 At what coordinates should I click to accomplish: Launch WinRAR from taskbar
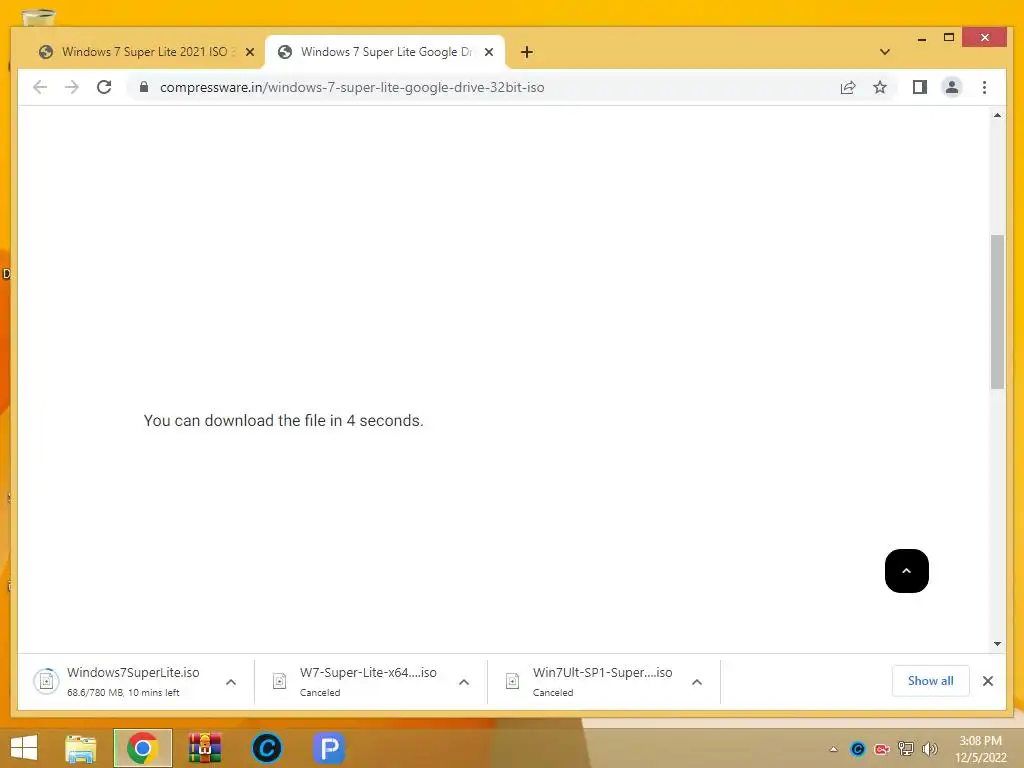click(205, 748)
